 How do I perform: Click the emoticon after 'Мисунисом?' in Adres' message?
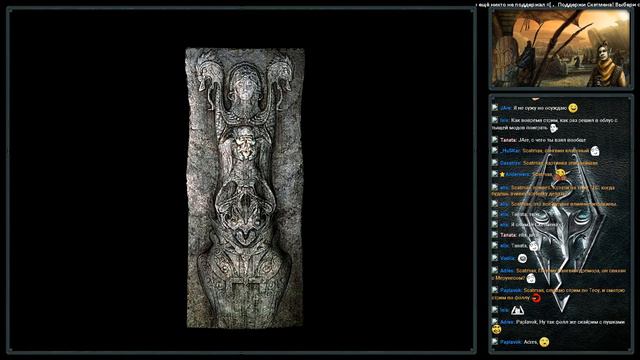(531, 278)
